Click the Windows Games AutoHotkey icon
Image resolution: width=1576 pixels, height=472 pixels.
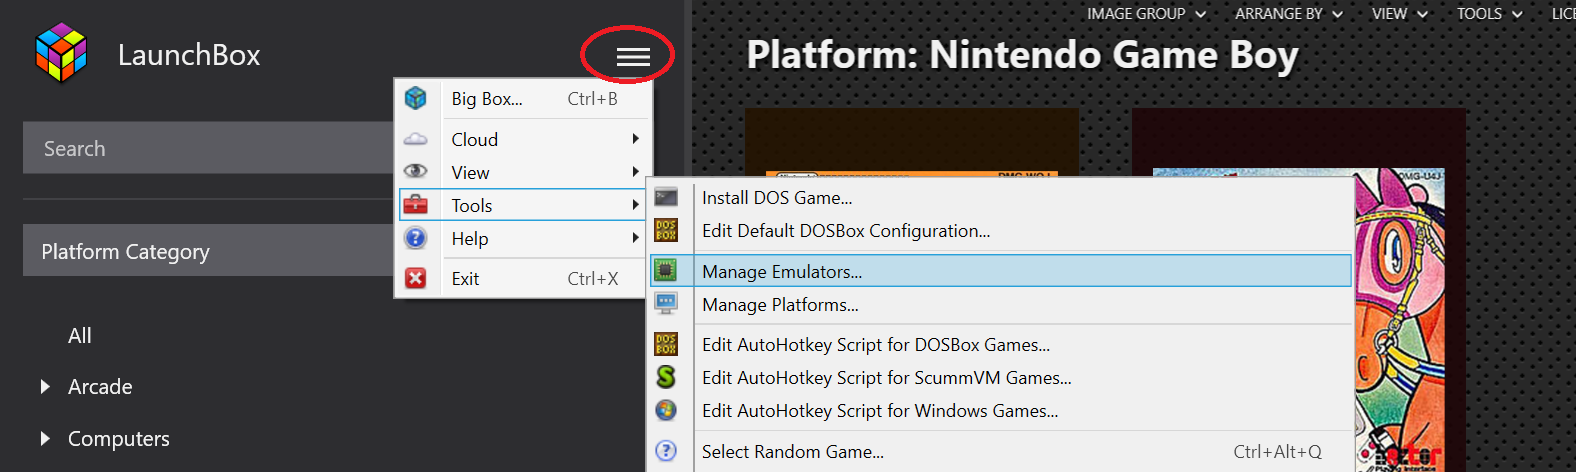pyautogui.click(x=666, y=410)
